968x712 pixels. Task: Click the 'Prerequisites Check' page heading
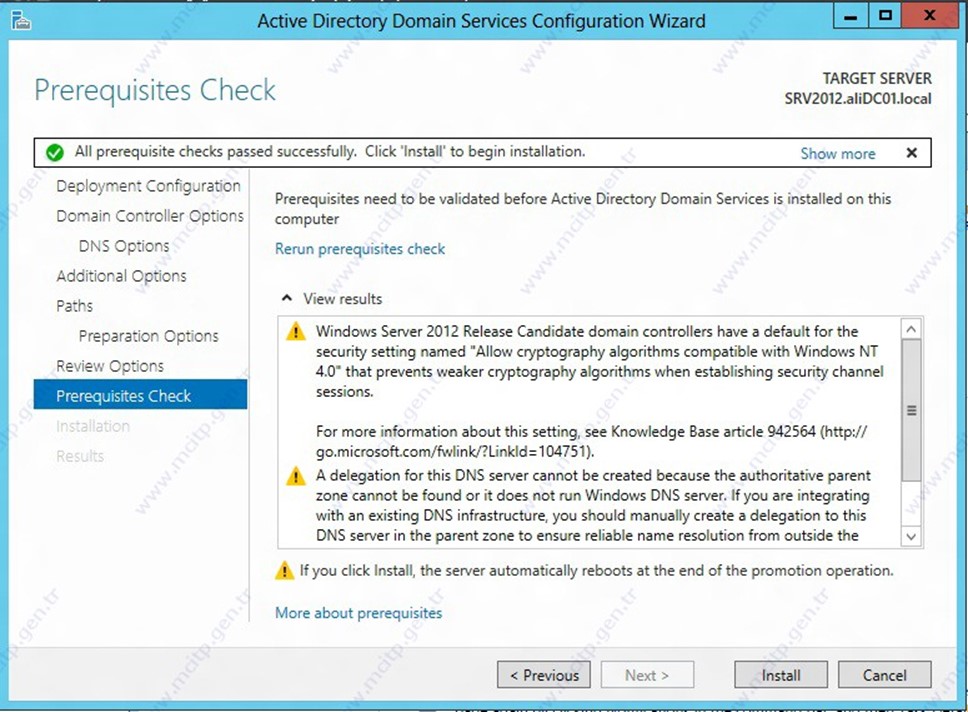(155, 90)
